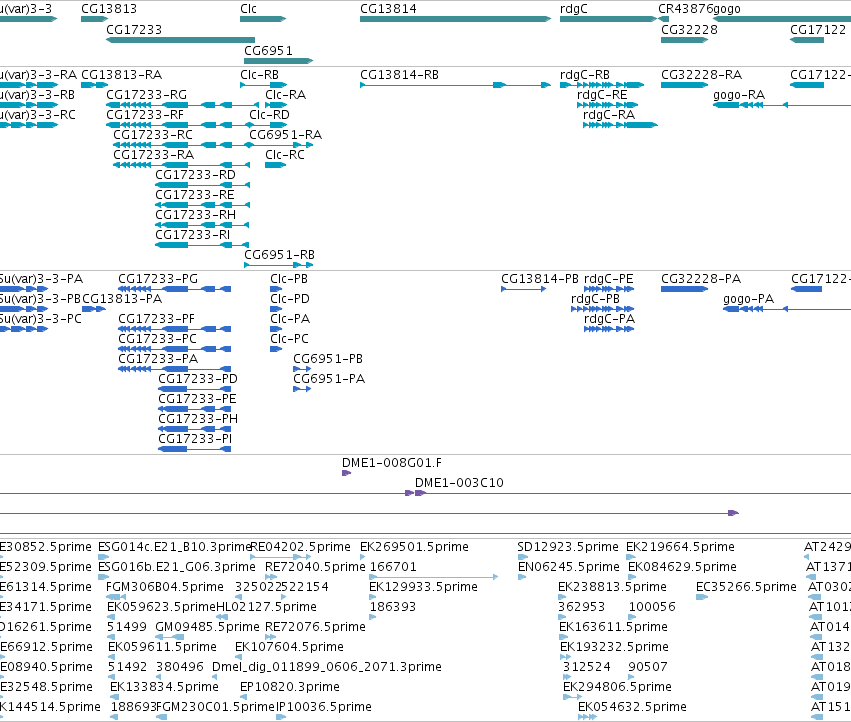Click the EK269501.5prime EST label

pos(414,547)
